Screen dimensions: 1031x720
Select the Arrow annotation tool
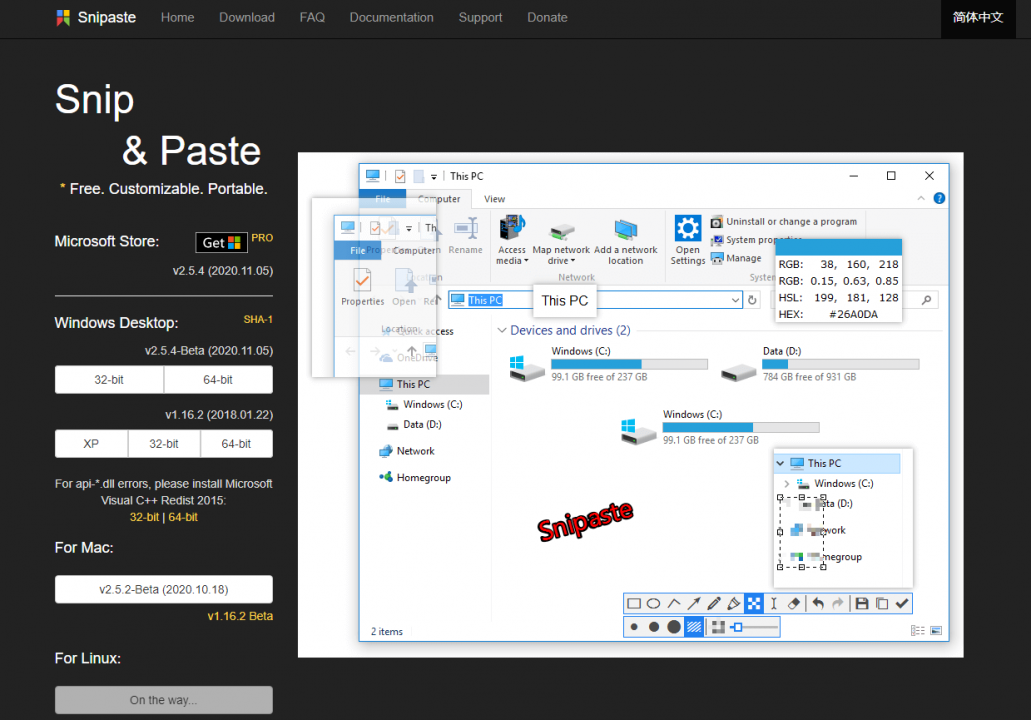(694, 604)
